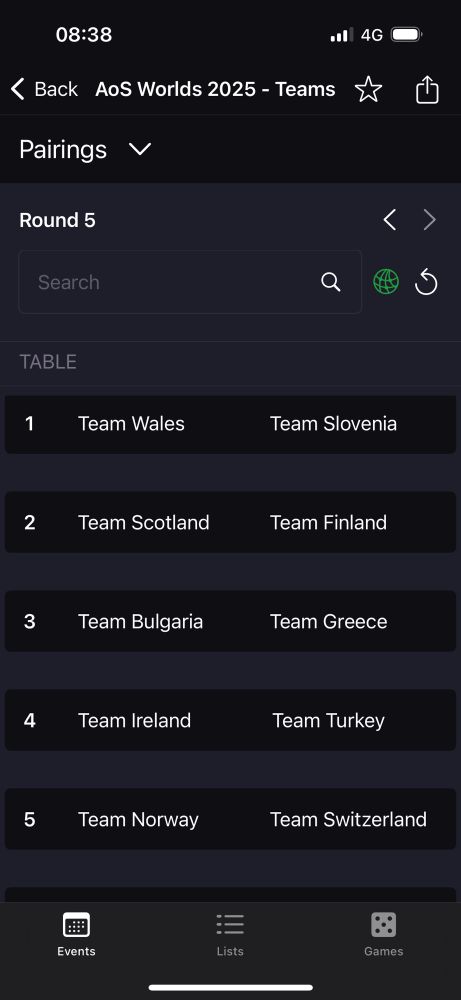Viewport: 461px width, 1000px height.
Task: Select Team Turkey on table 4
Action: (328, 721)
